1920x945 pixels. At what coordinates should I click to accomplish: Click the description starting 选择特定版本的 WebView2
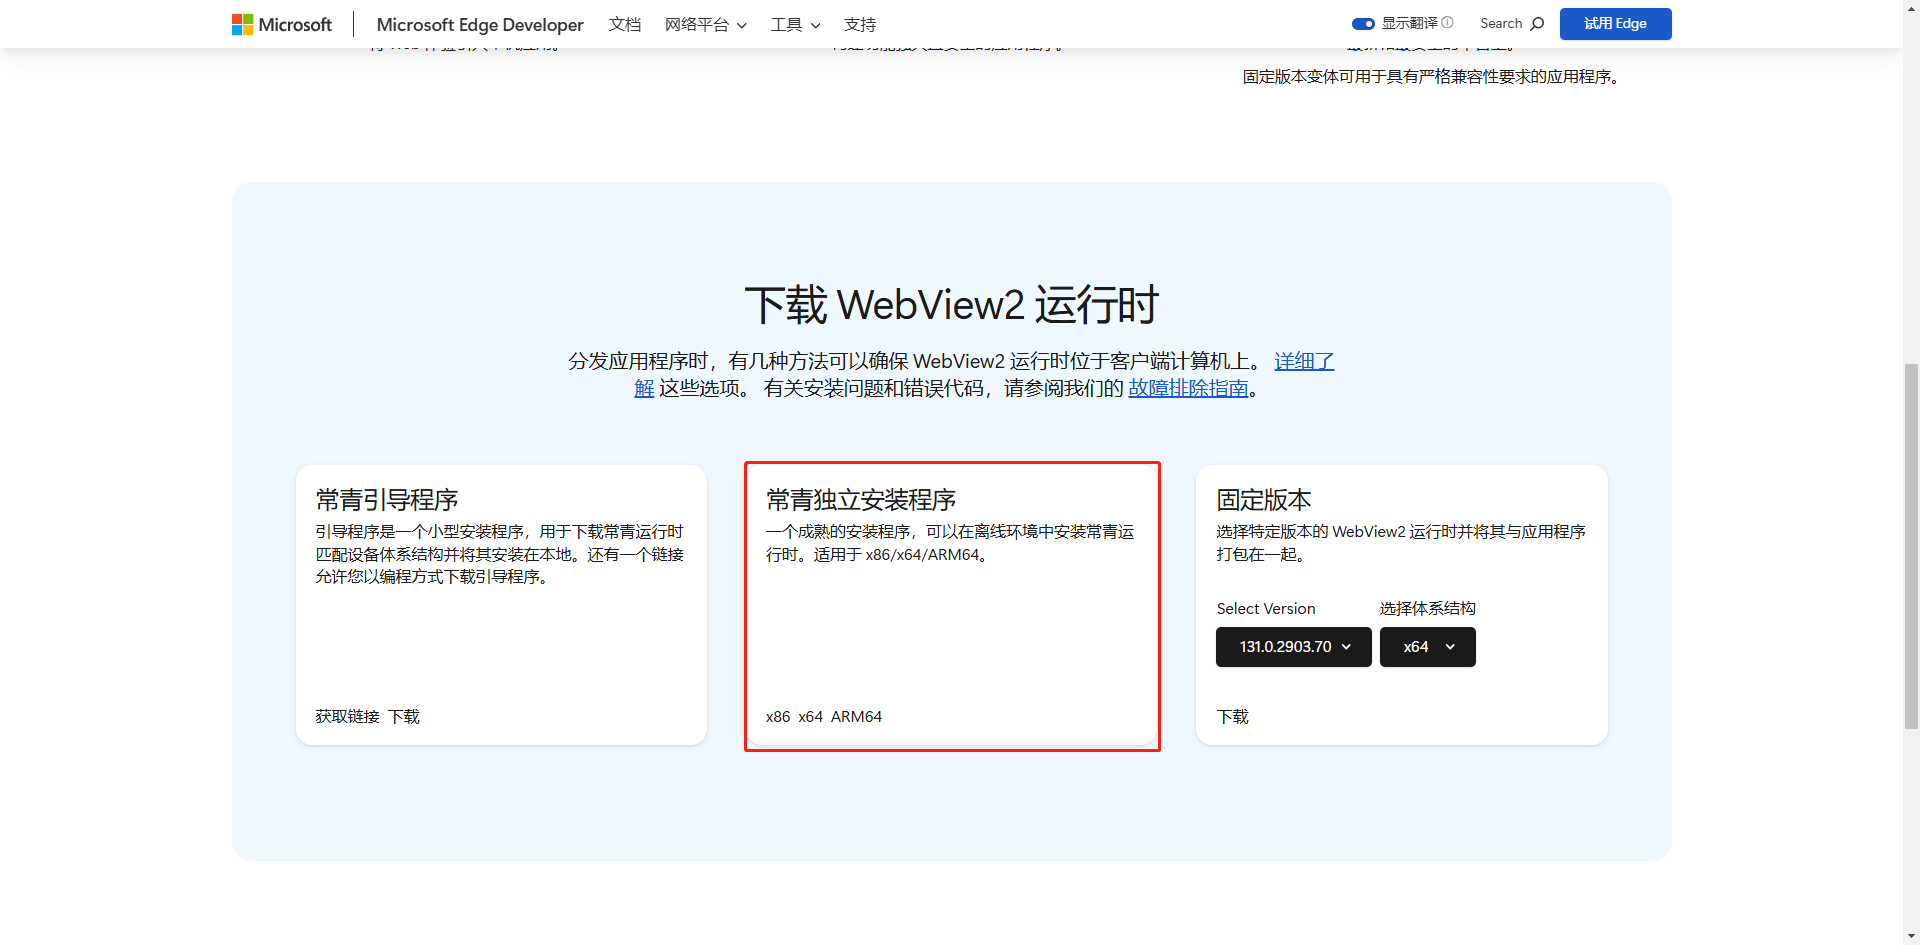pyautogui.click(x=1401, y=543)
